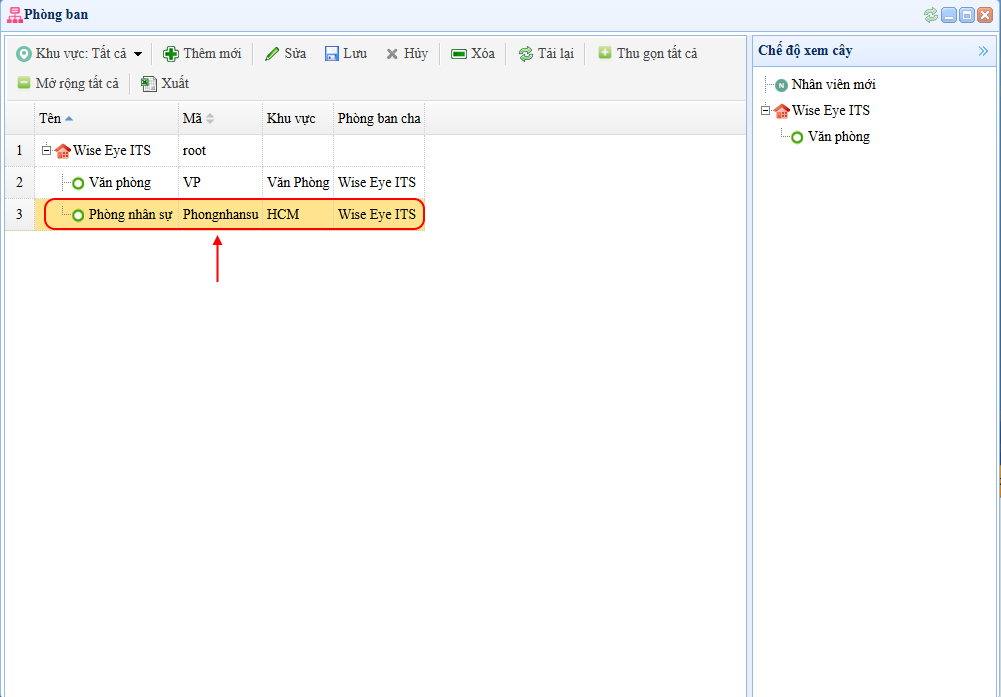Image resolution: width=1001 pixels, height=697 pixels.
Task: Select the Văn phòng row in grid
Action: tap(119, 183)
